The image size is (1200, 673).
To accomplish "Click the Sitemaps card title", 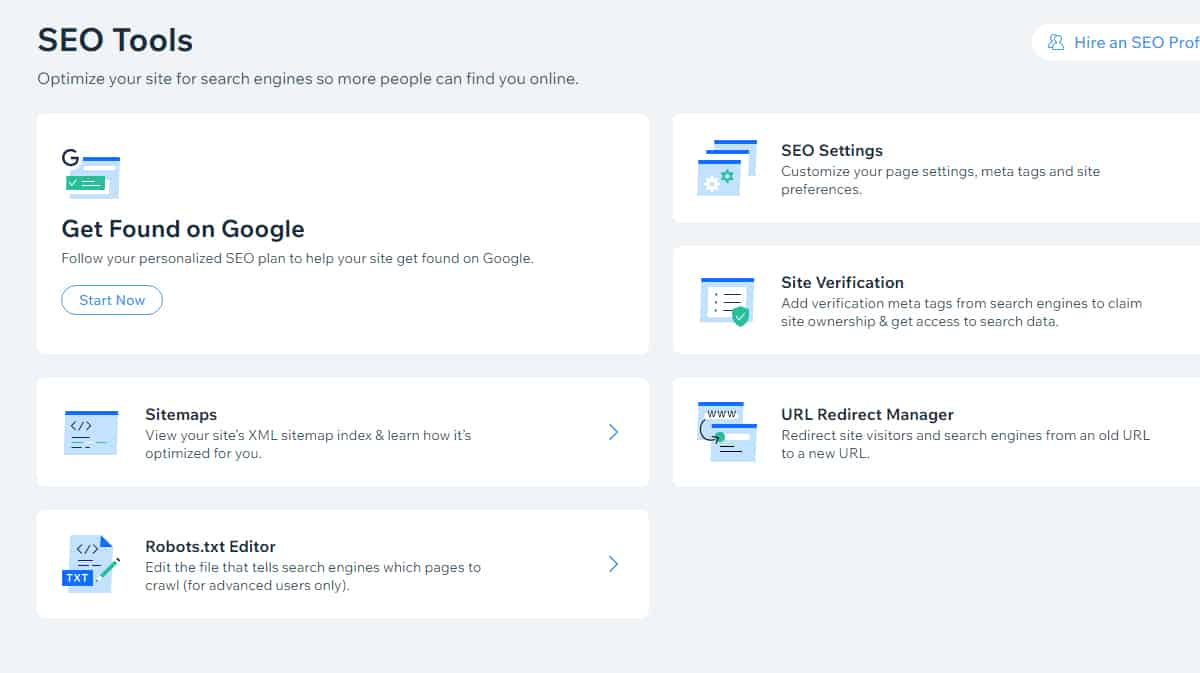I will point(181,415).
